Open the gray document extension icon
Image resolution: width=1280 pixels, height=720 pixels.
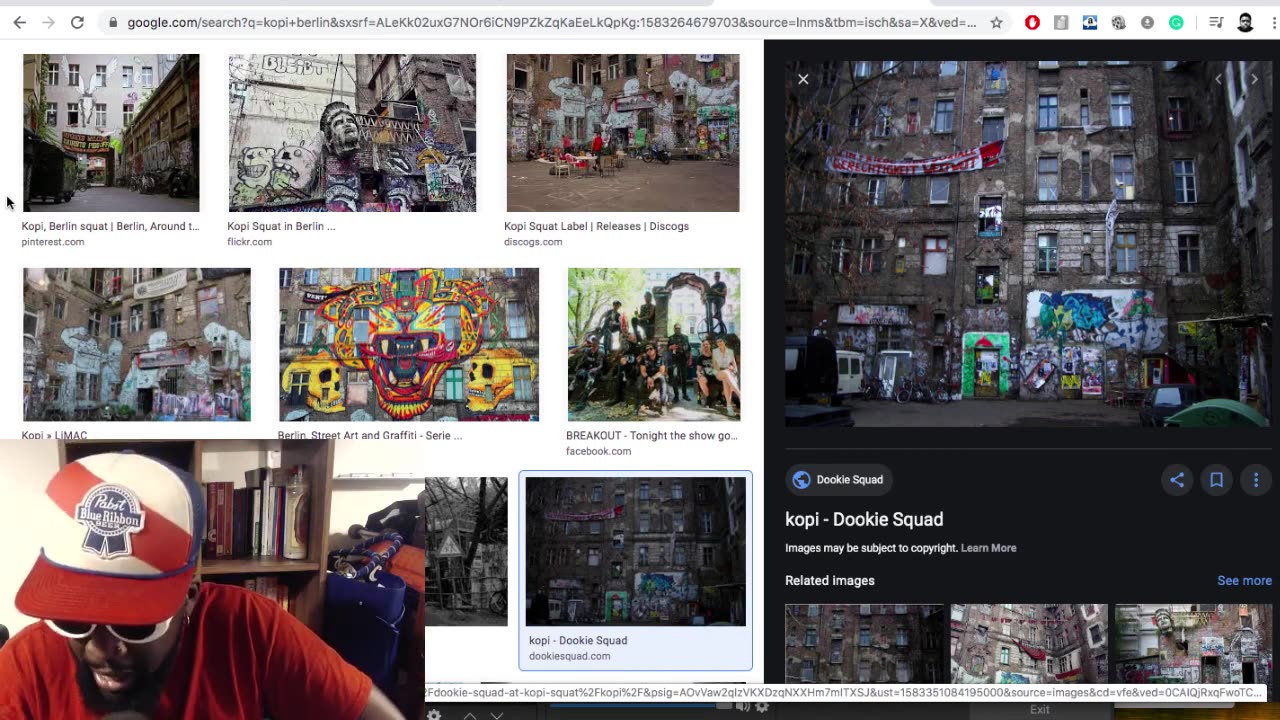pos(1061,22)
